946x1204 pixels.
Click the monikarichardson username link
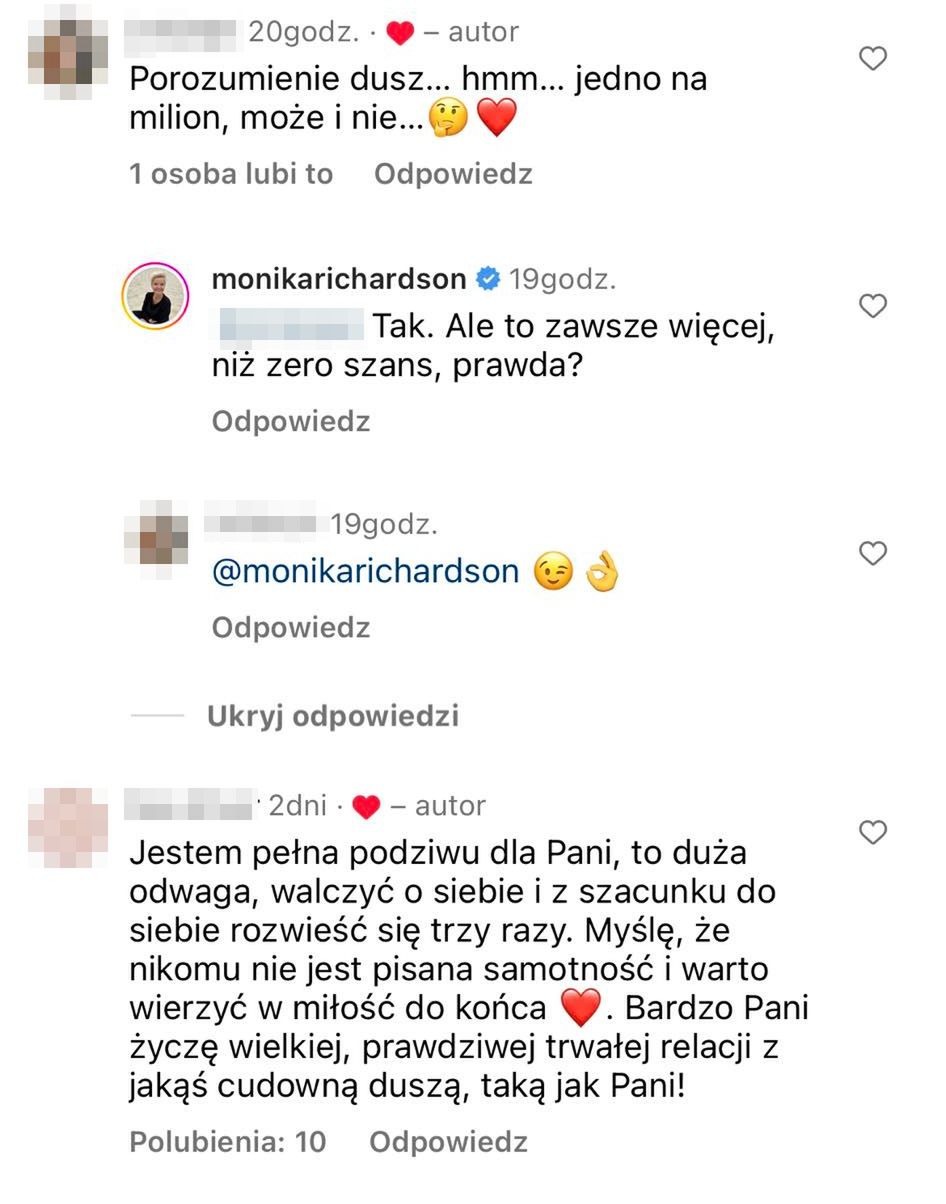coord(339,278)
